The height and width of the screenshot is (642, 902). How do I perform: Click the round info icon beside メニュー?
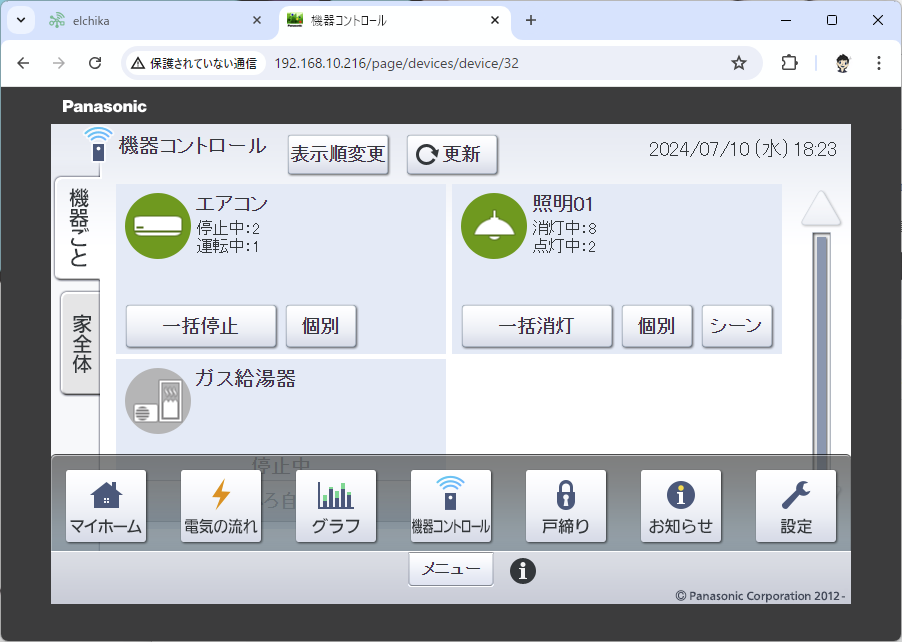pyautogui.click(x=523, y=570)
